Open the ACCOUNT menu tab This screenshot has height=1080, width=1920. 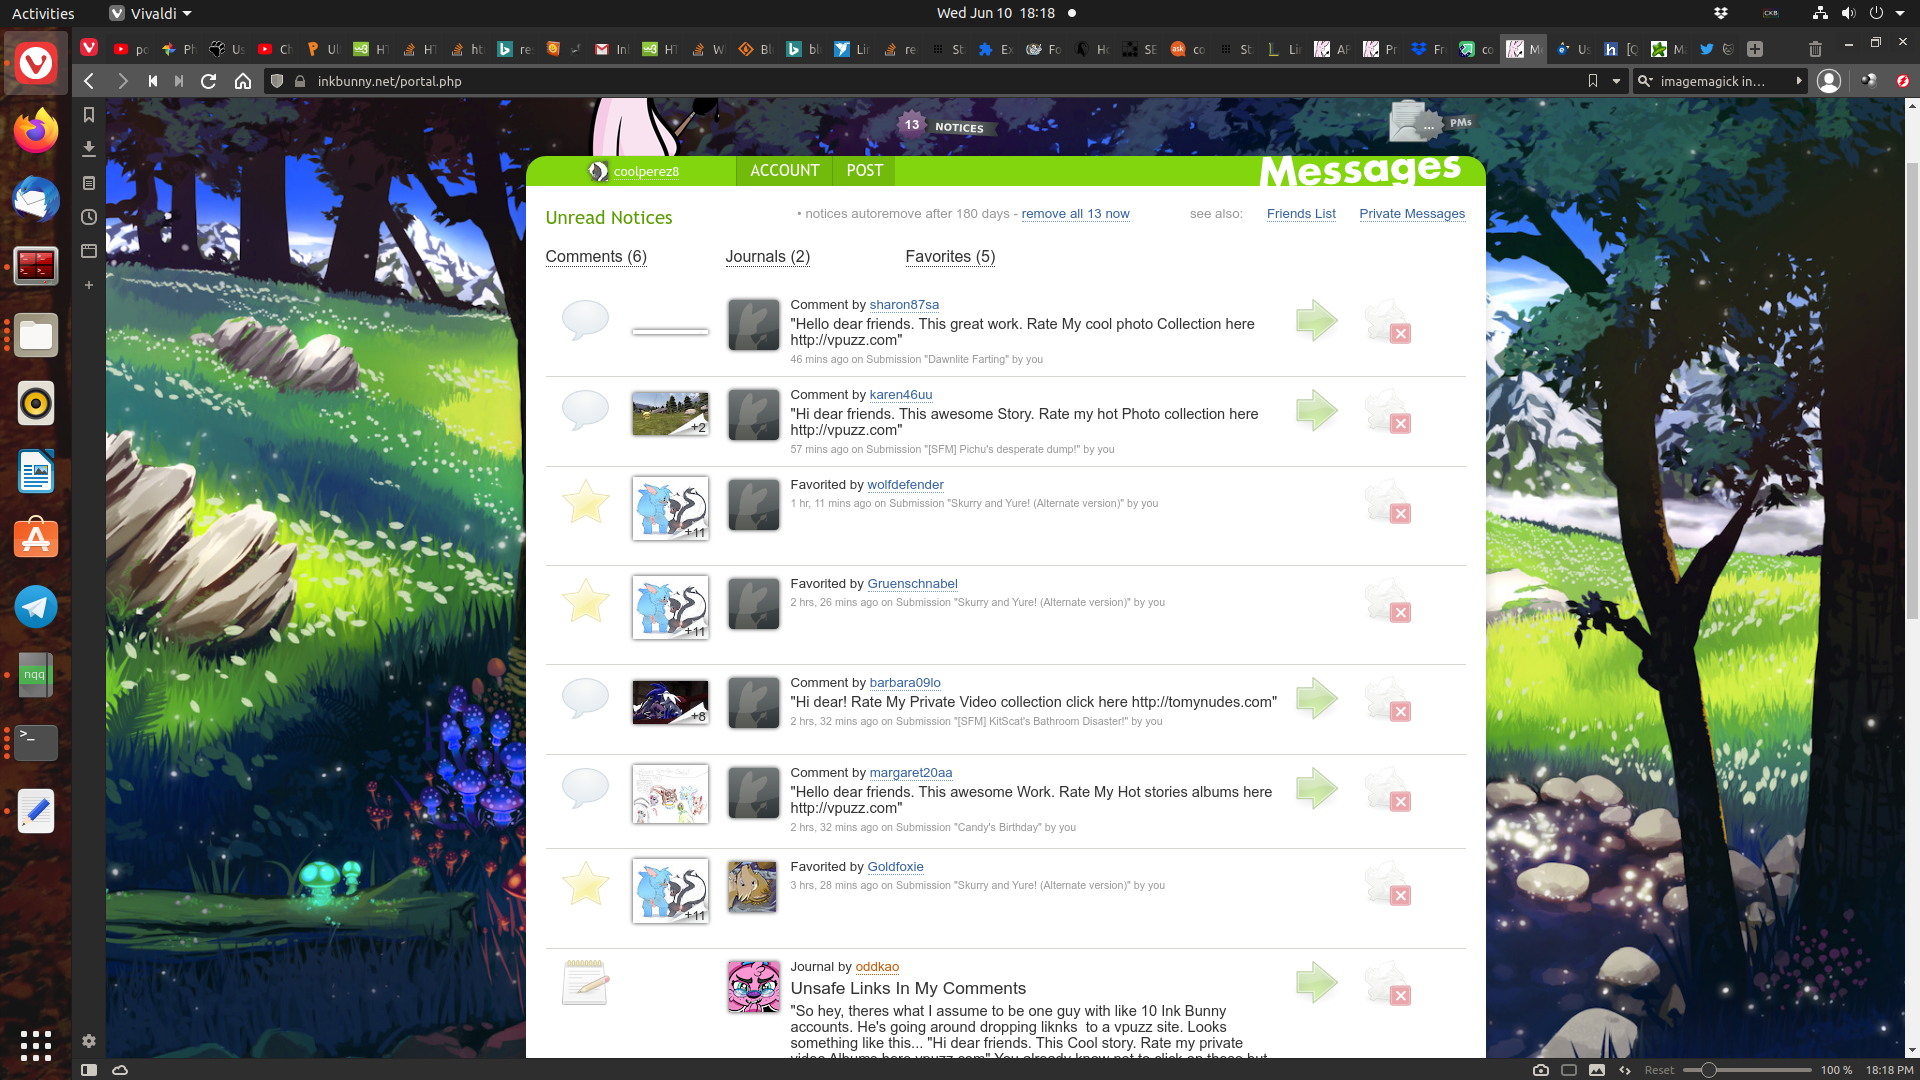pyautogui.click(x=784, y=171)
